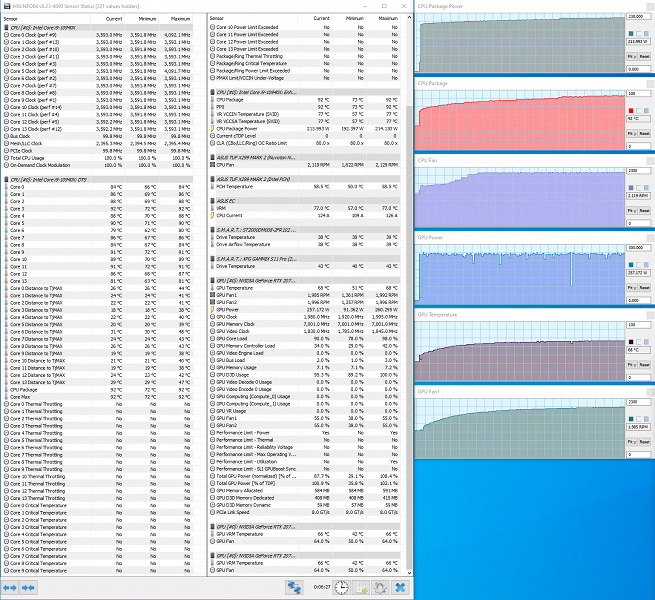The image size is (655, 600).
Task: Select the Total CPU Usage row
Action: 97,158
